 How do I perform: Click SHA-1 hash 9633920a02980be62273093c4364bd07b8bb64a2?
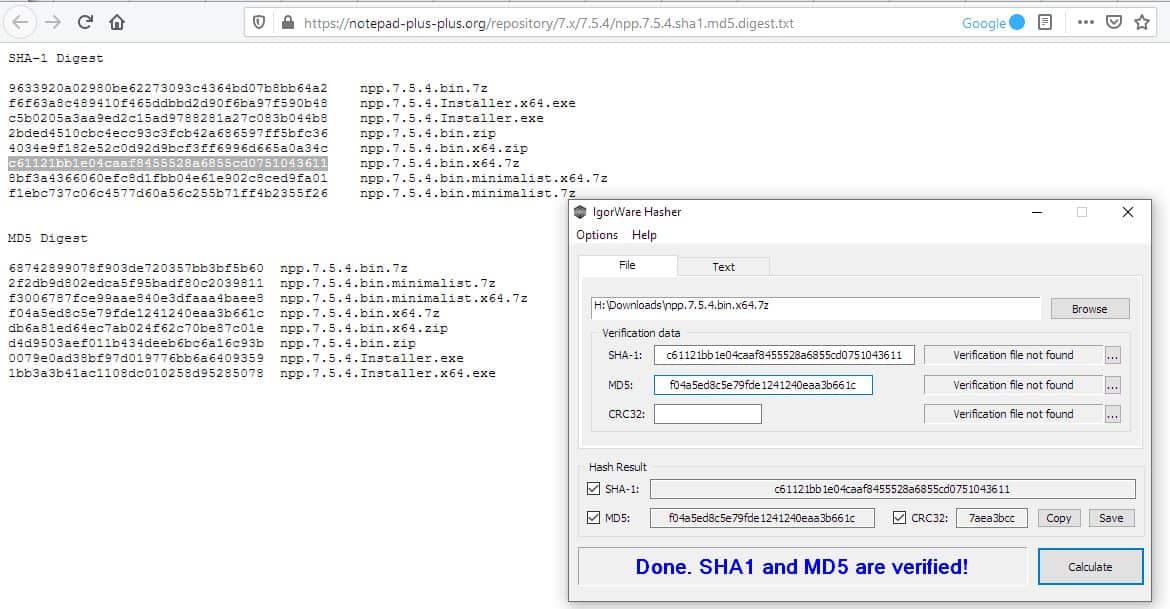pos(168,88)
